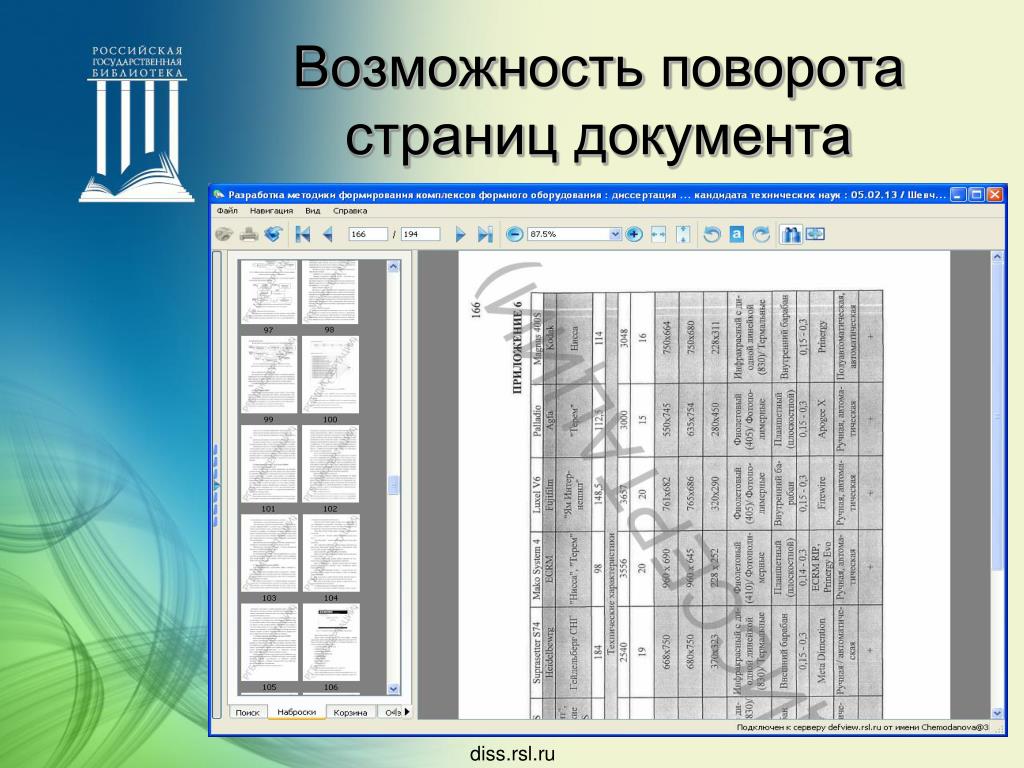1024x768 pixels.
Task: Open the zoom level 87.5% dropdown
Action: click(x=615, y=234)
